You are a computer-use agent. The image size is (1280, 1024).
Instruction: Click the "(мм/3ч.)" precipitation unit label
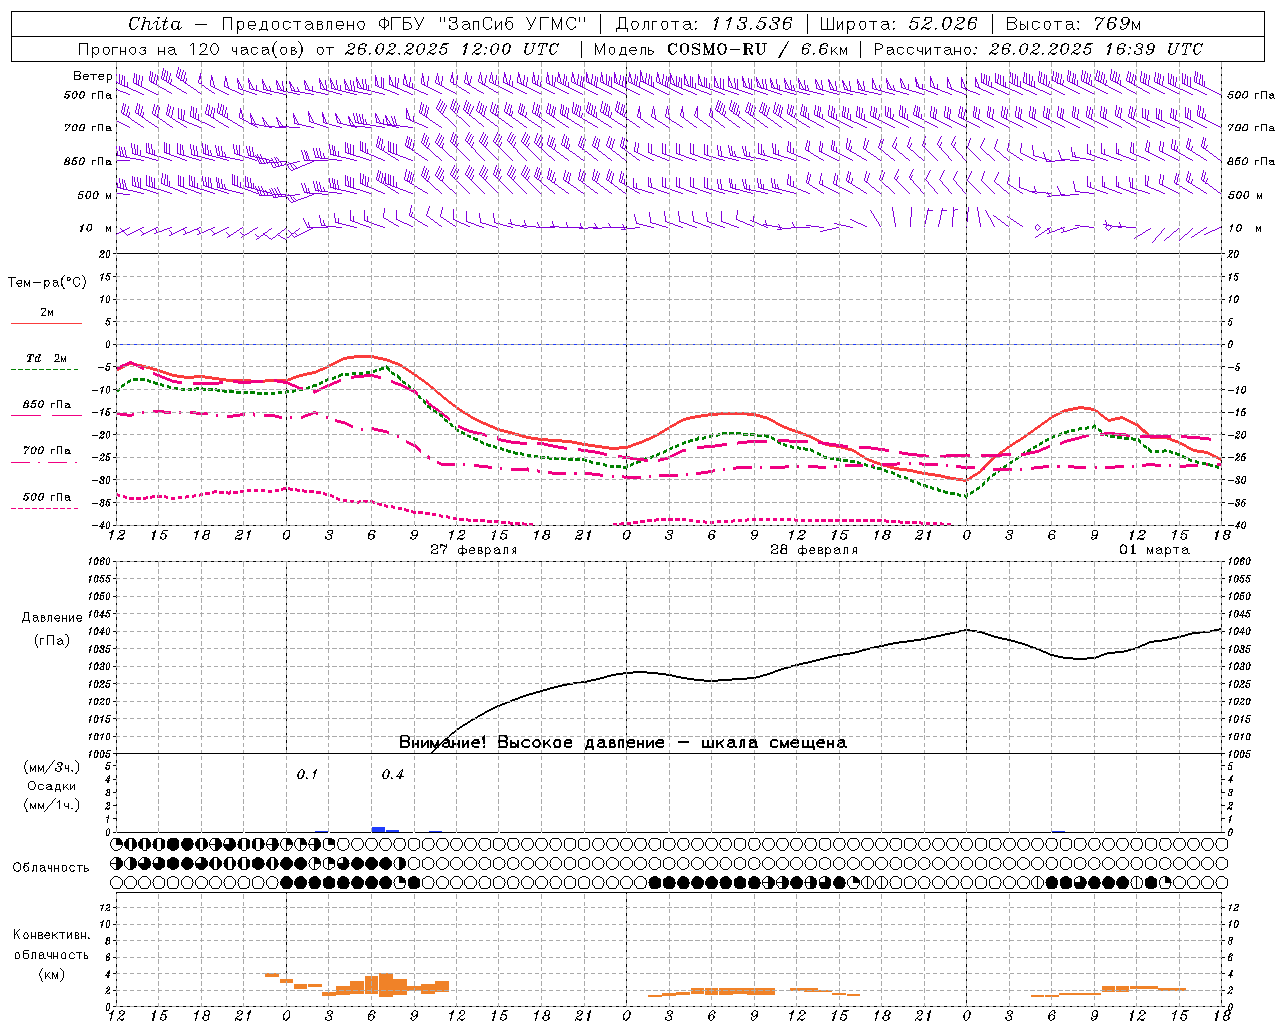[52, 767]
